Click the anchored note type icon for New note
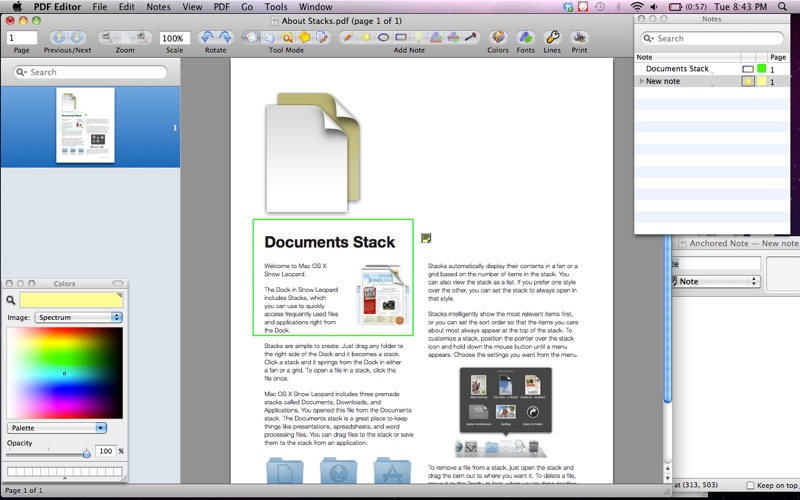 coord(747,81)
